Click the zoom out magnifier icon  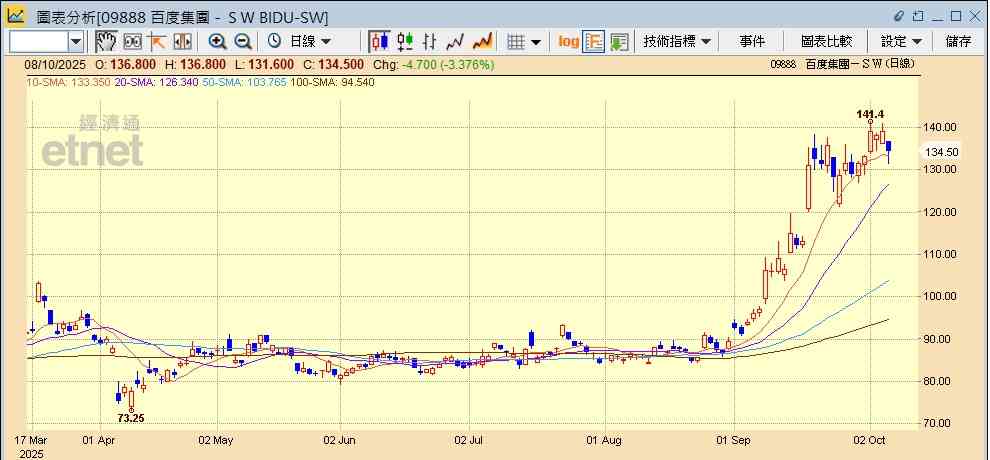(243, 41)
